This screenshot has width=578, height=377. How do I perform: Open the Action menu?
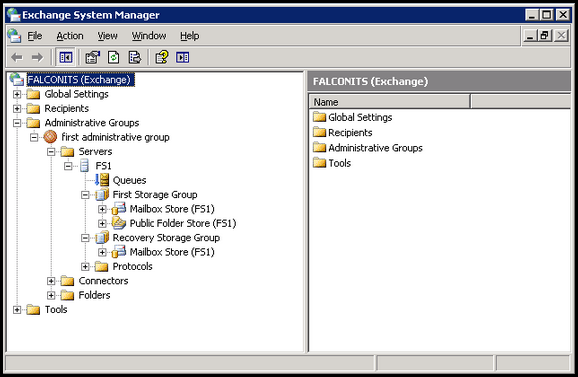click(x=70, y=36)
